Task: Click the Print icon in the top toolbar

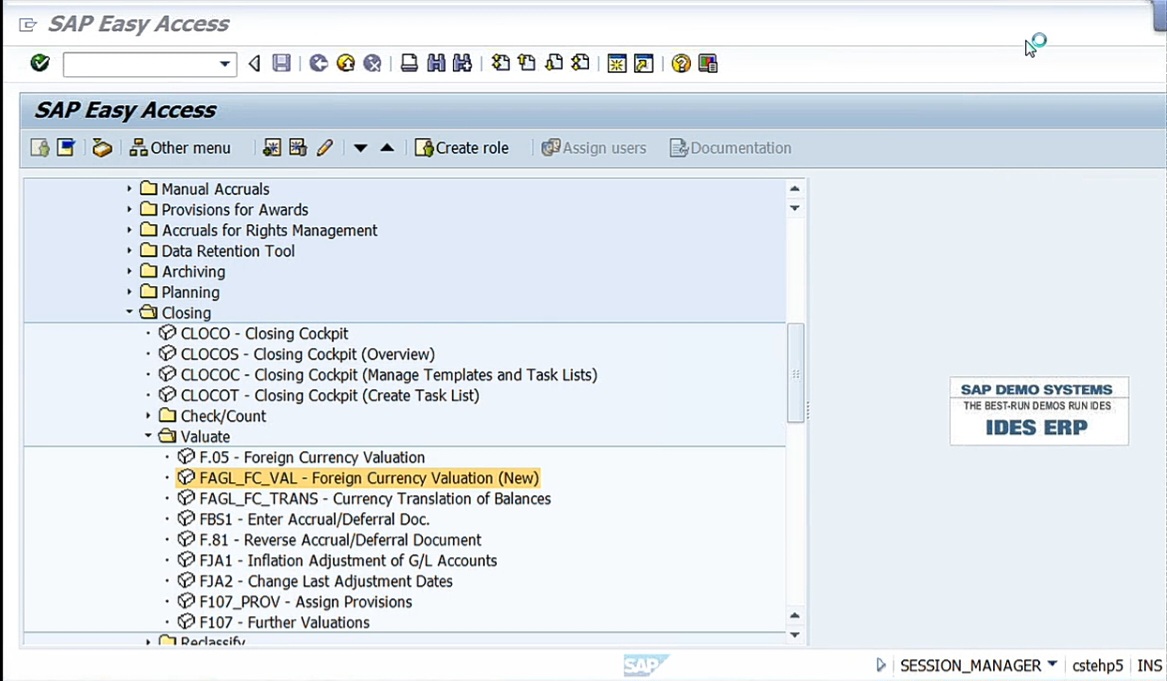Action: click(409, 63)
